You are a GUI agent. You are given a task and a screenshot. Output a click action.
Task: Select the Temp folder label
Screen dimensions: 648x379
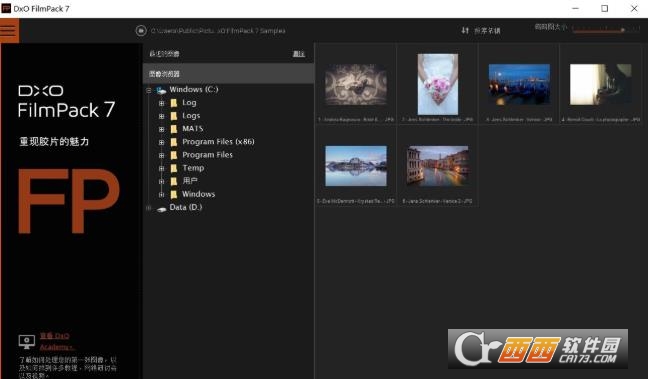tap(193, 168)
